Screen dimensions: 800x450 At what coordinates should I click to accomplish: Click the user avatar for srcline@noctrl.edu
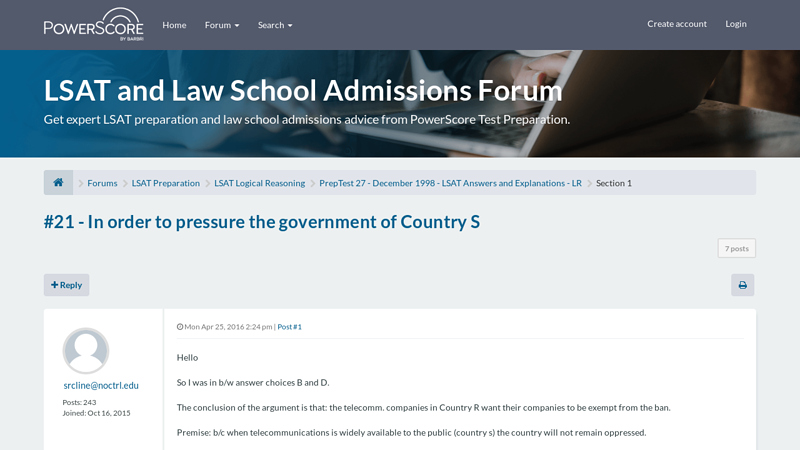click(86, 351)
